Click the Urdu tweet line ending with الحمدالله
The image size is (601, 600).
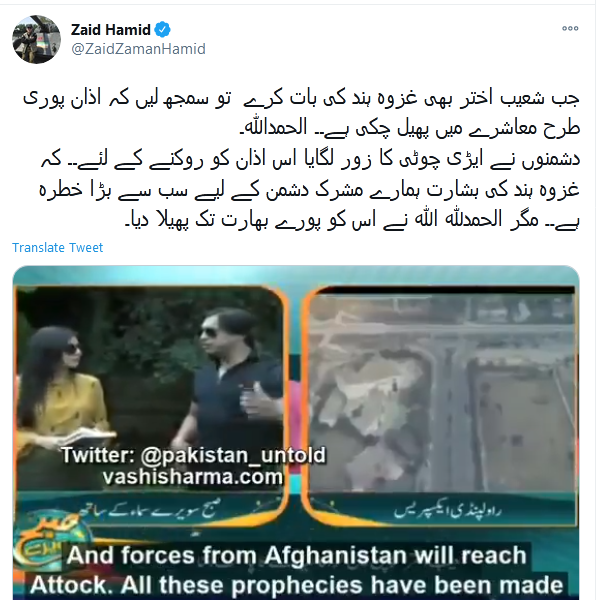pos(409,128)
